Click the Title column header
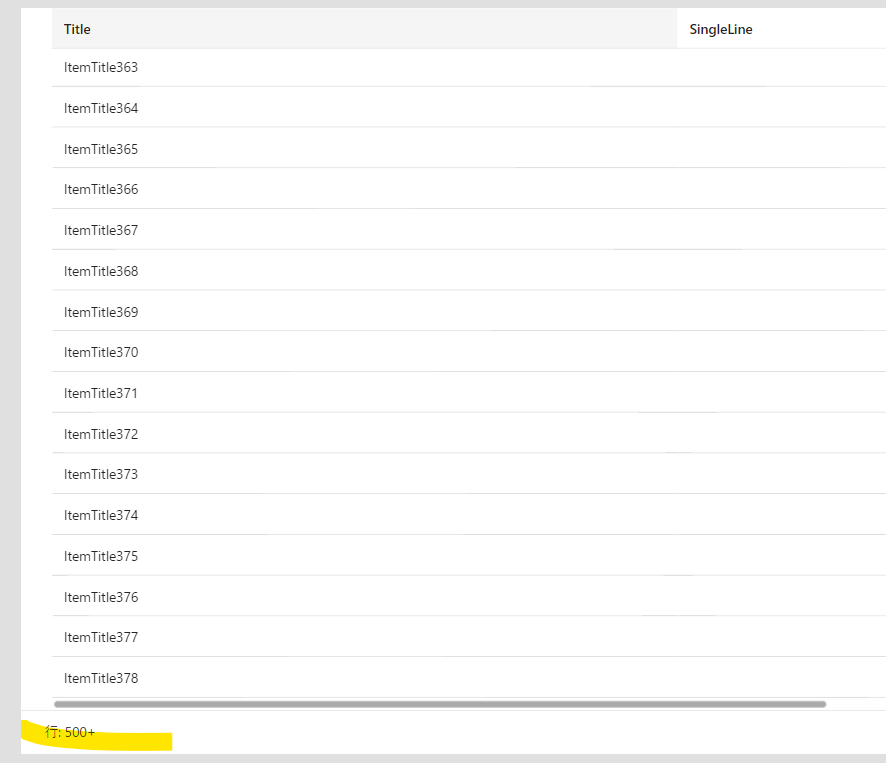 tap(364, 29)
